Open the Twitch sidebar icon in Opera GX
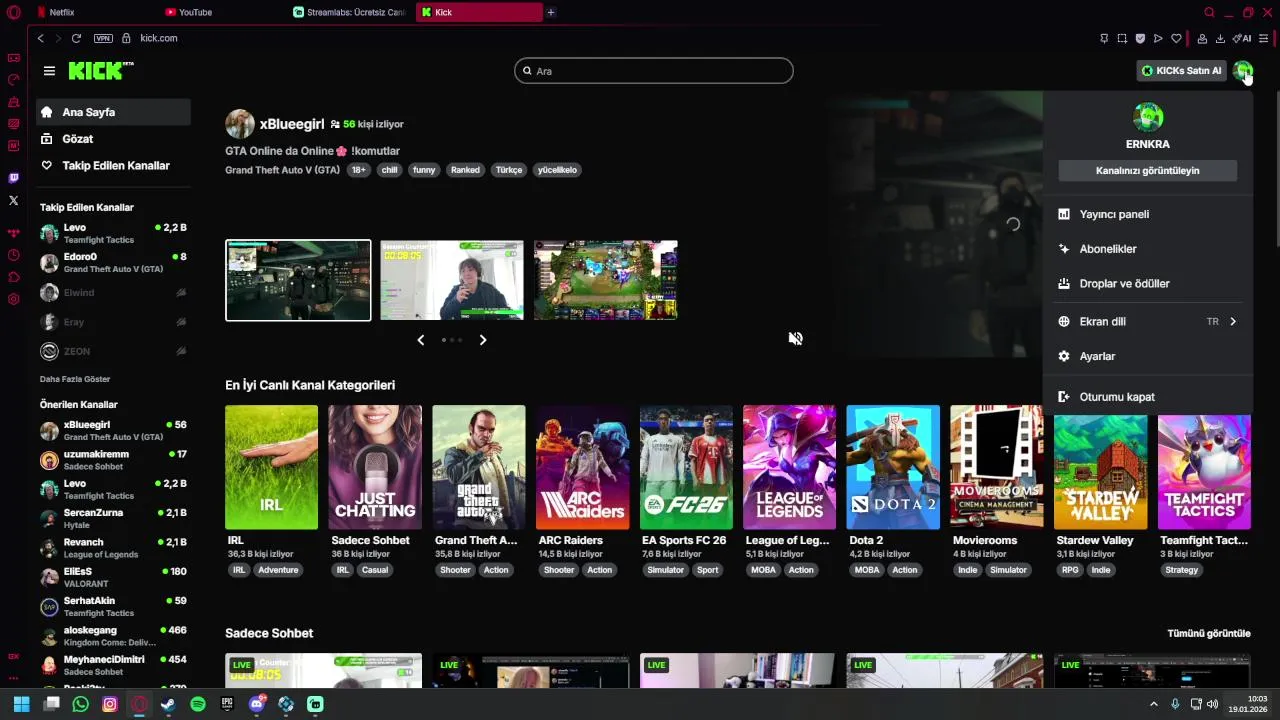Viewport: 1280px width, 720px height. 13,178
